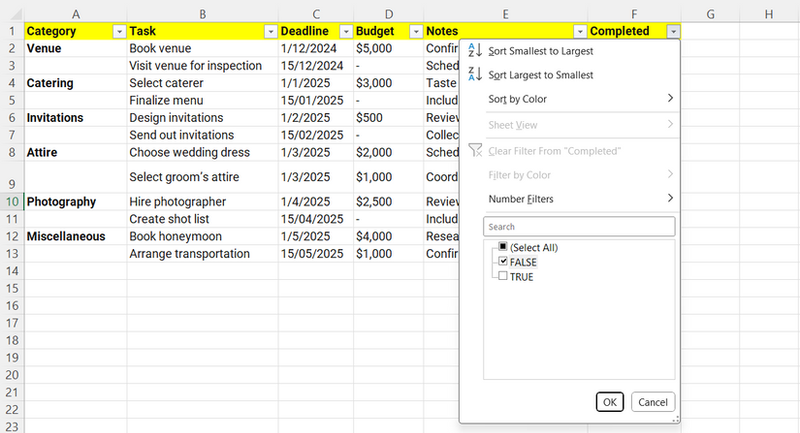The width and height of the screenshot is (800, 433).
Task: Toggle the (Select All) checkbox
Action: (x=503, y=247)
